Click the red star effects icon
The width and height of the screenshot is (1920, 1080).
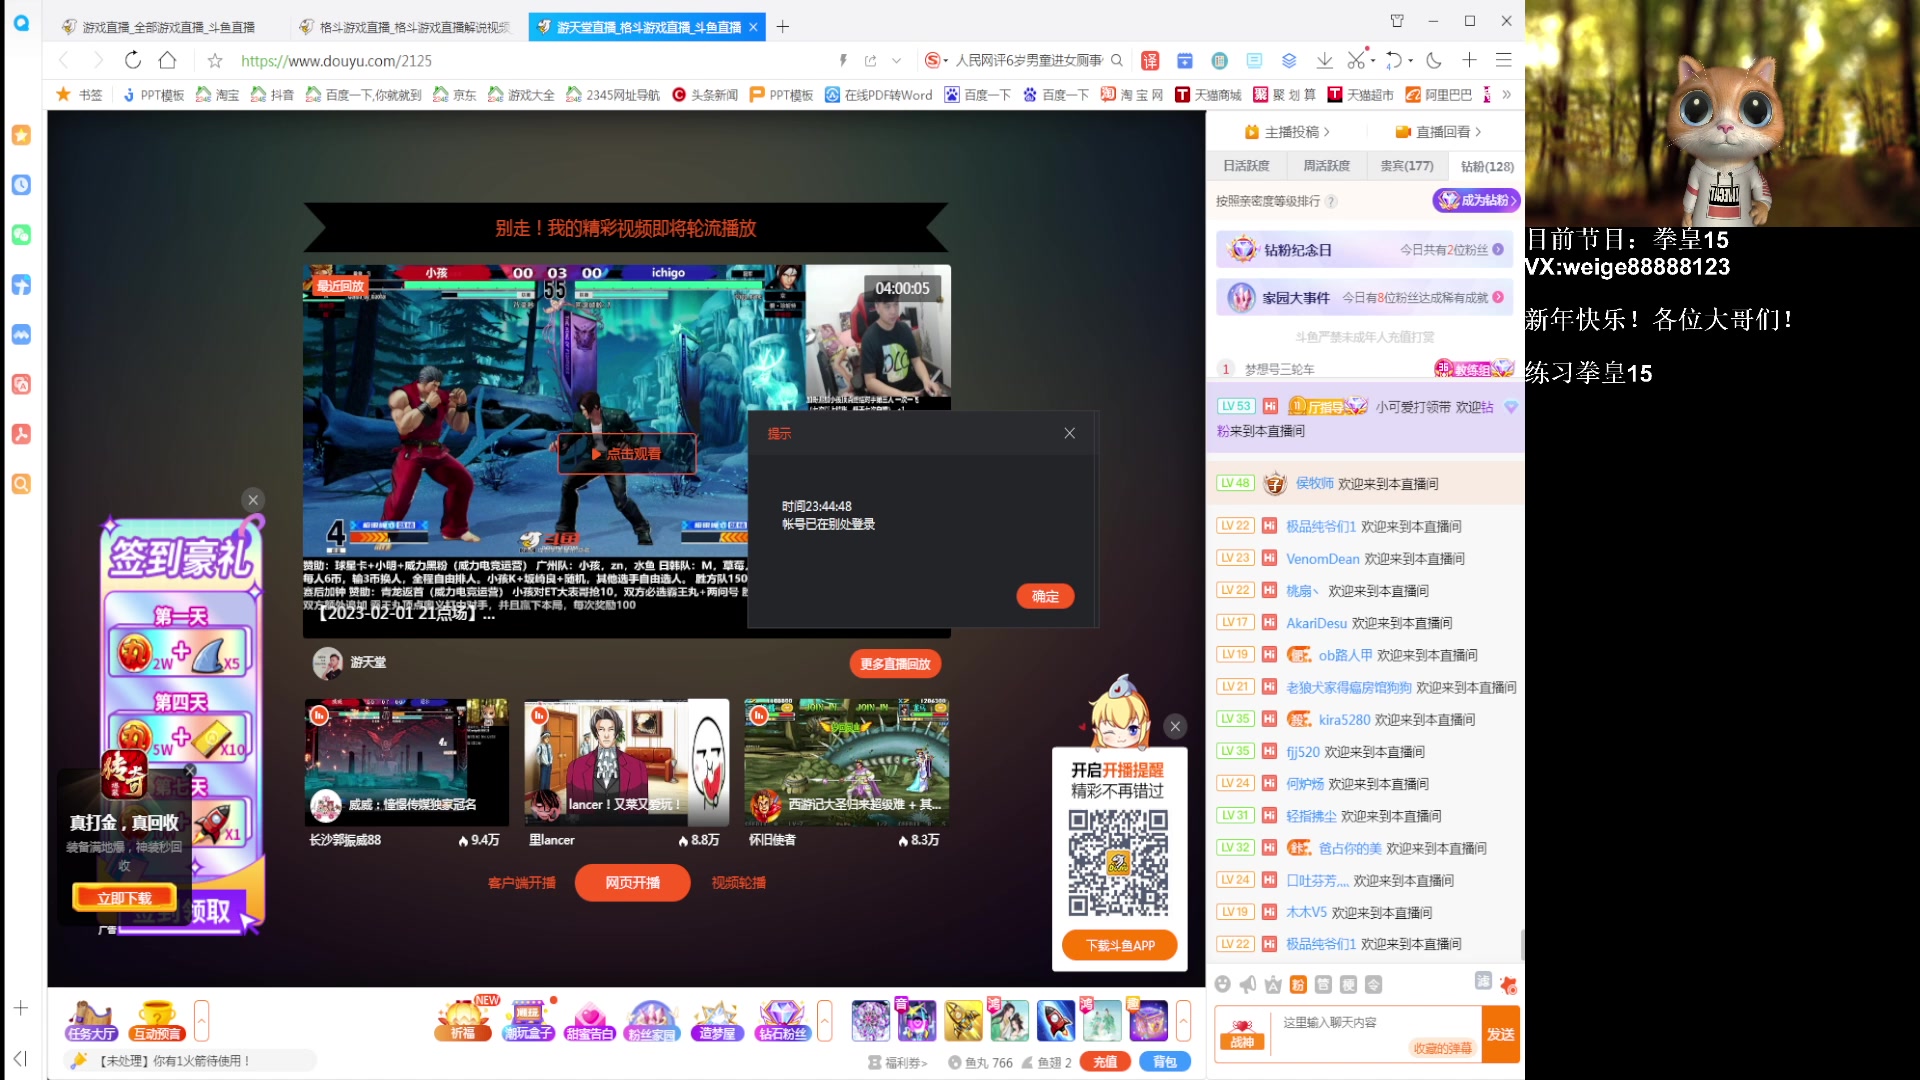[1508, 985]
